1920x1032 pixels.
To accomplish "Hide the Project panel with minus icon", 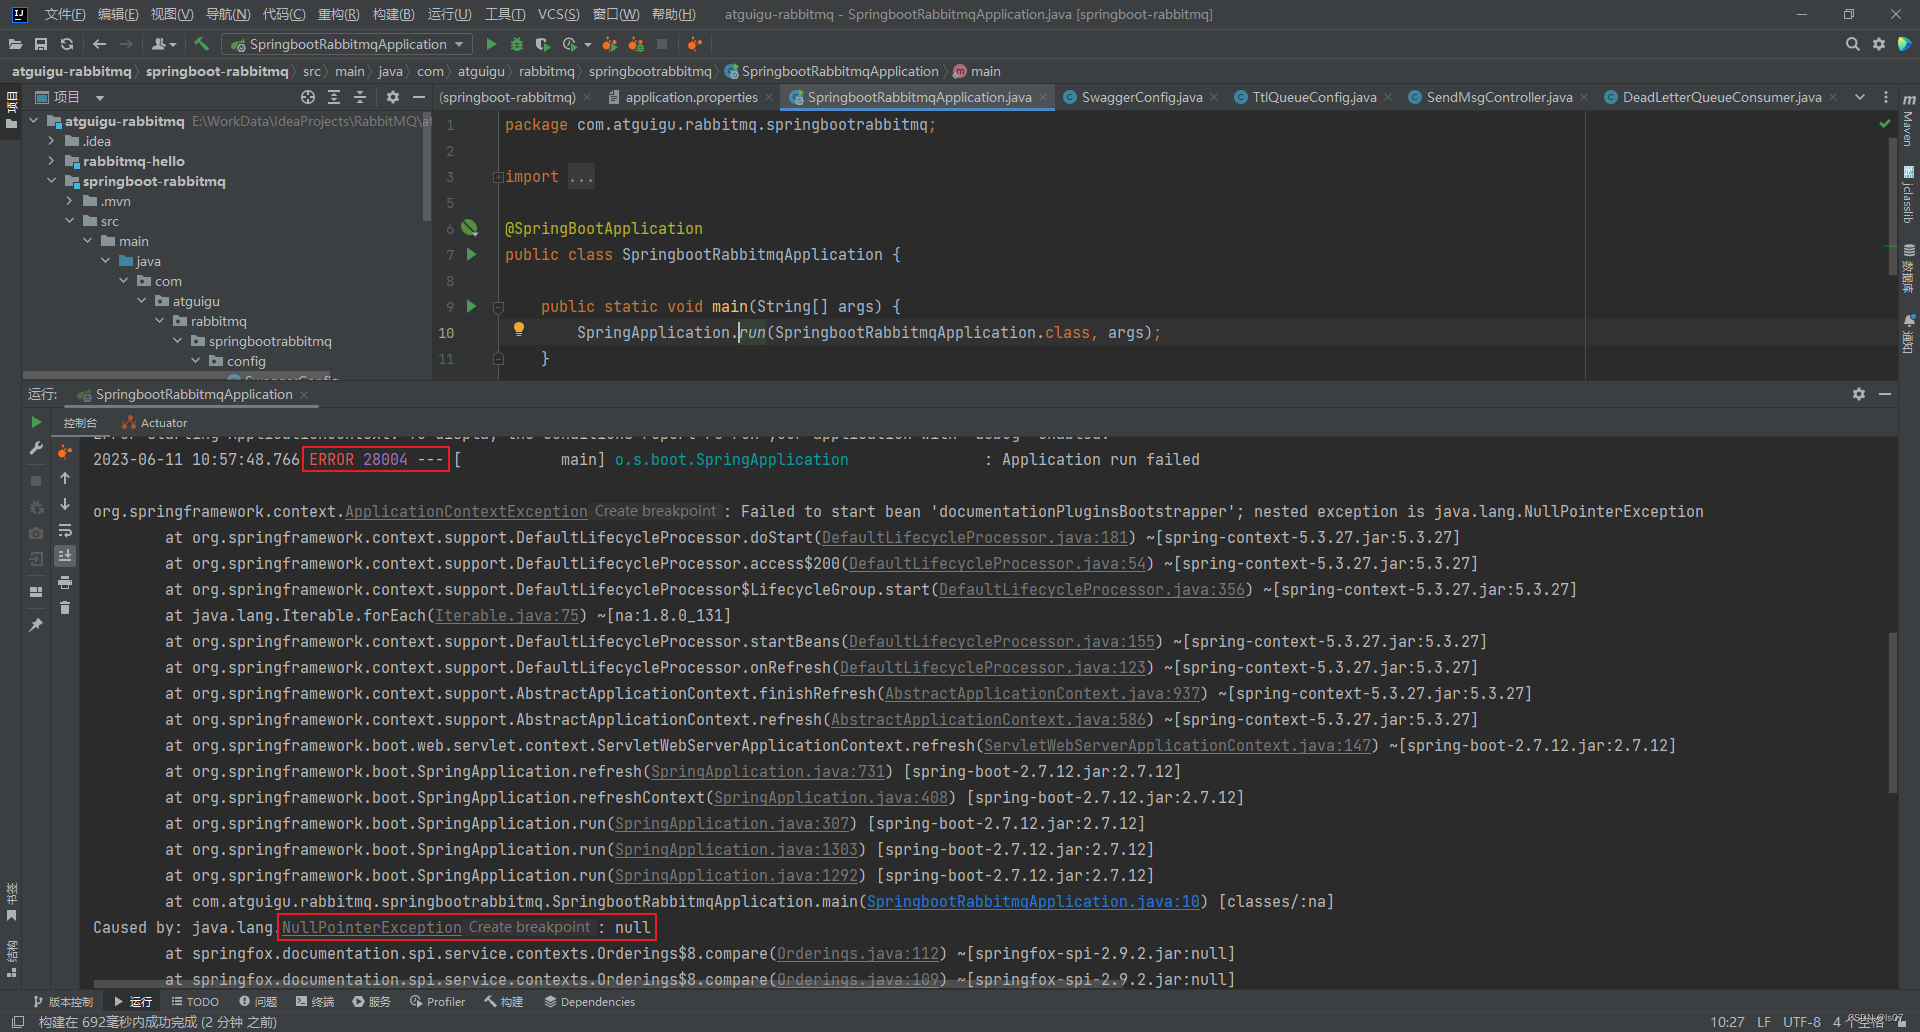I will [419, 97].
